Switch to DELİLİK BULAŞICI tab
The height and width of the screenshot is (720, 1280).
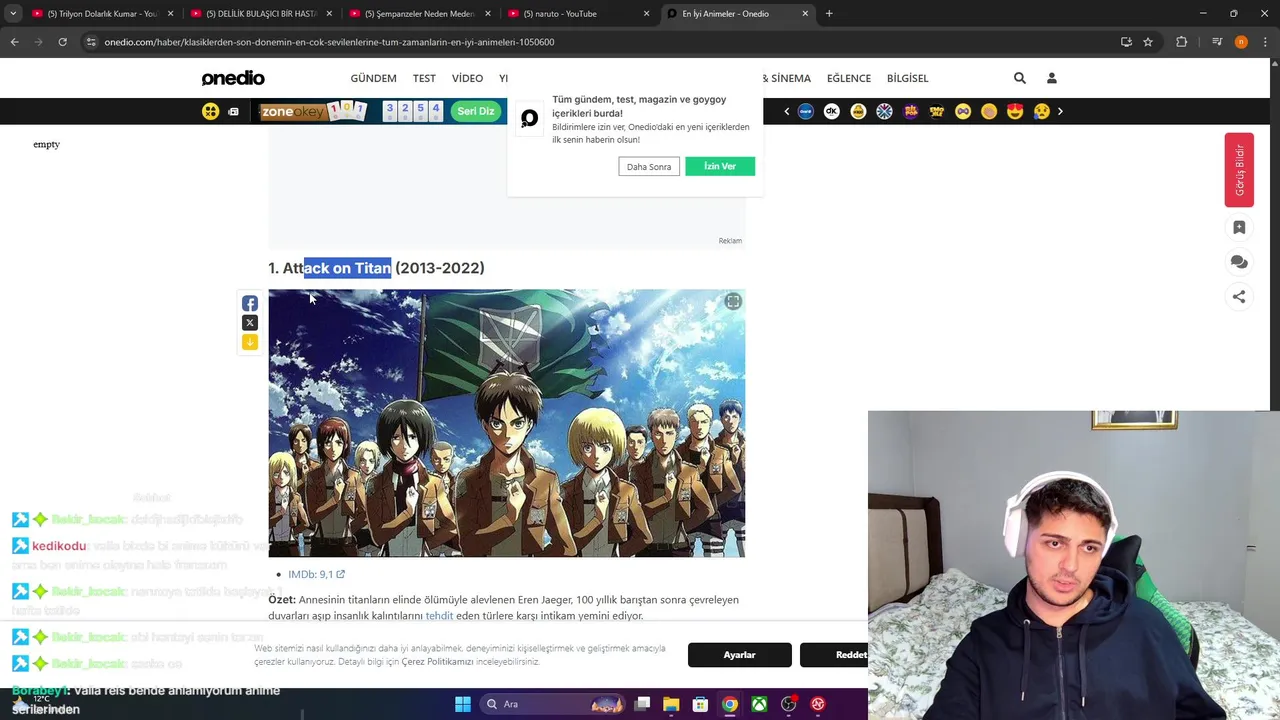point(260,14)
